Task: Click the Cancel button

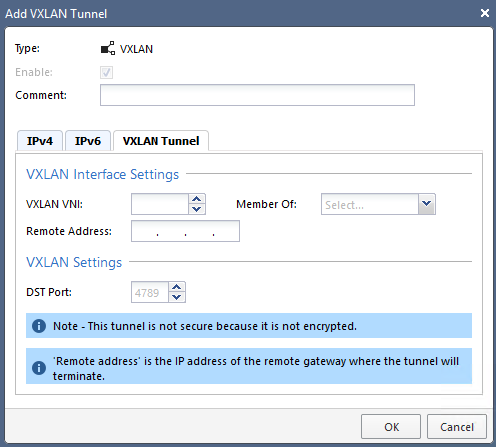Action: click(457, 427)
